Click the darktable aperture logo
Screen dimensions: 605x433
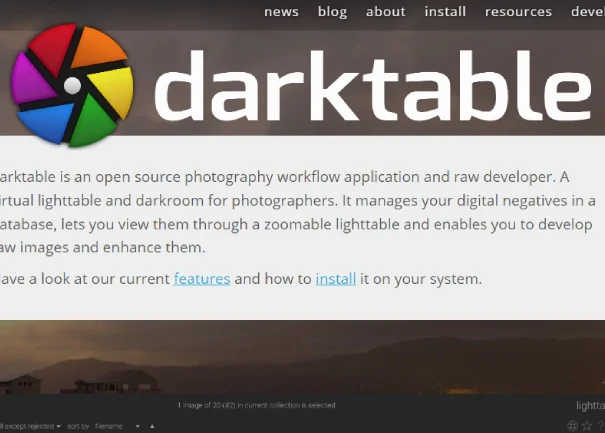[72, 85]
